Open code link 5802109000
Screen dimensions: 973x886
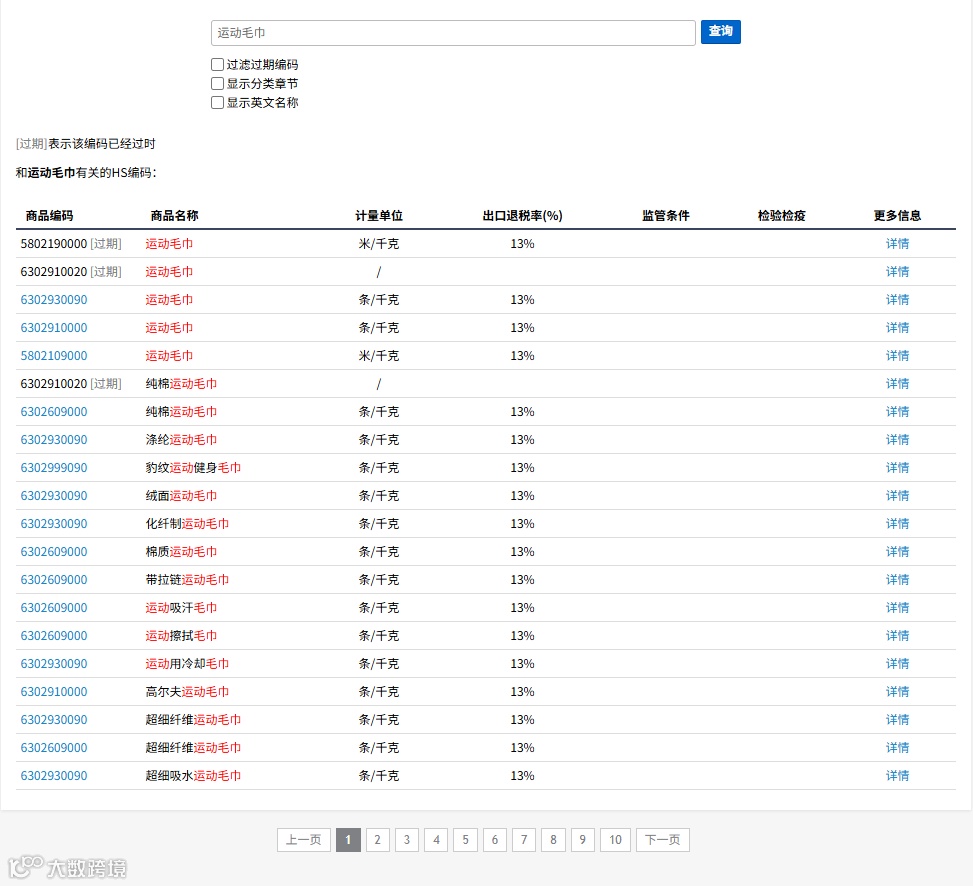(54, 356)
